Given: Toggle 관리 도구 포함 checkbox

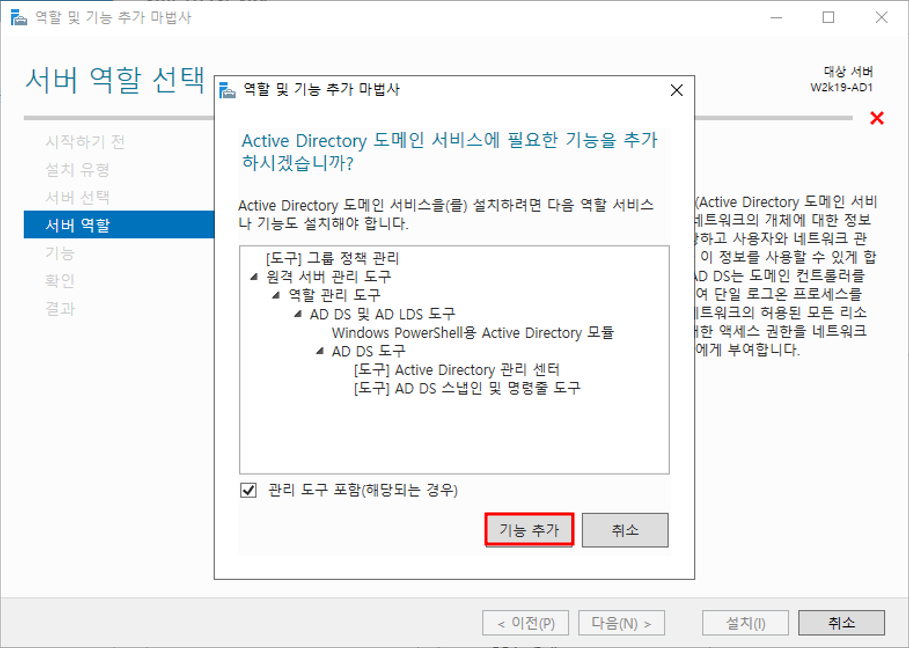Looking at the screenshot, I should [249, 490].
